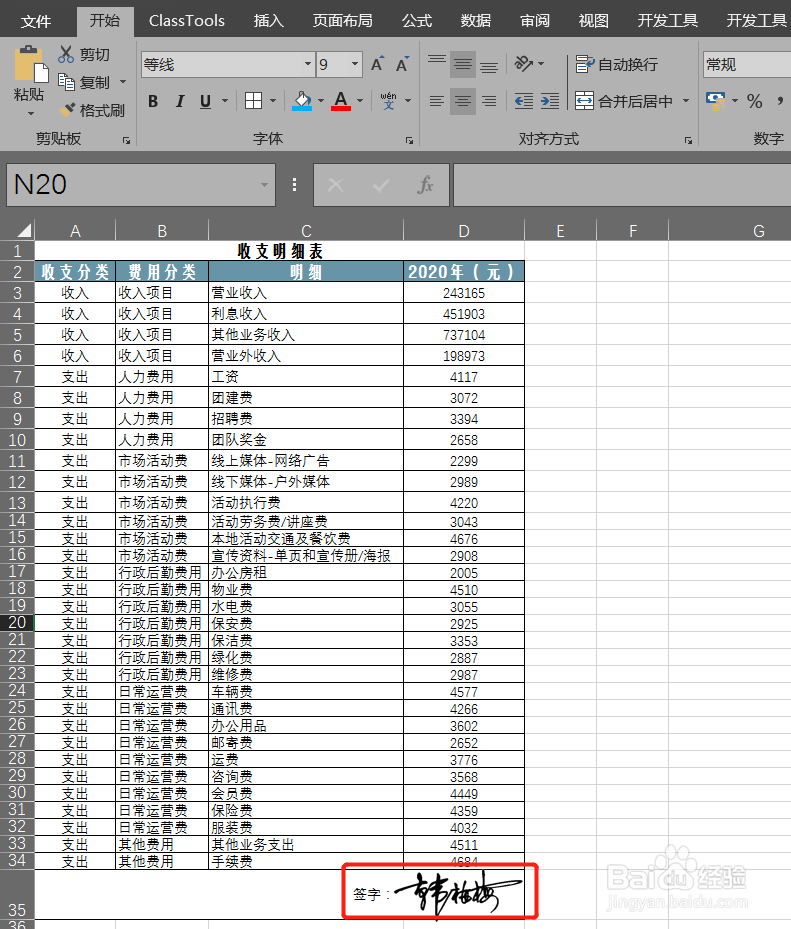The width and height of the screenshot is (791, 929).
Task: Open the 文件 file menu
Action: 36,21
